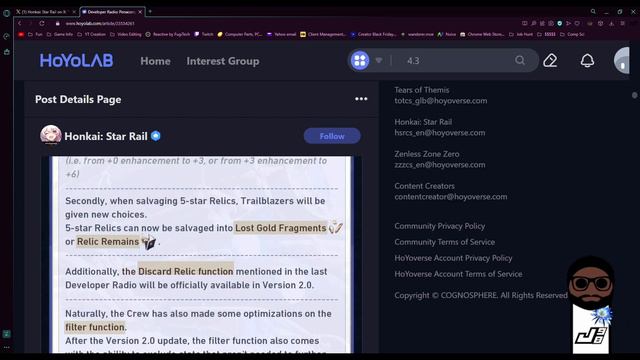The width and height of the screenshot is (640, 360).
Task: Expand the game selector dropdown arrow
Action: 379,60
